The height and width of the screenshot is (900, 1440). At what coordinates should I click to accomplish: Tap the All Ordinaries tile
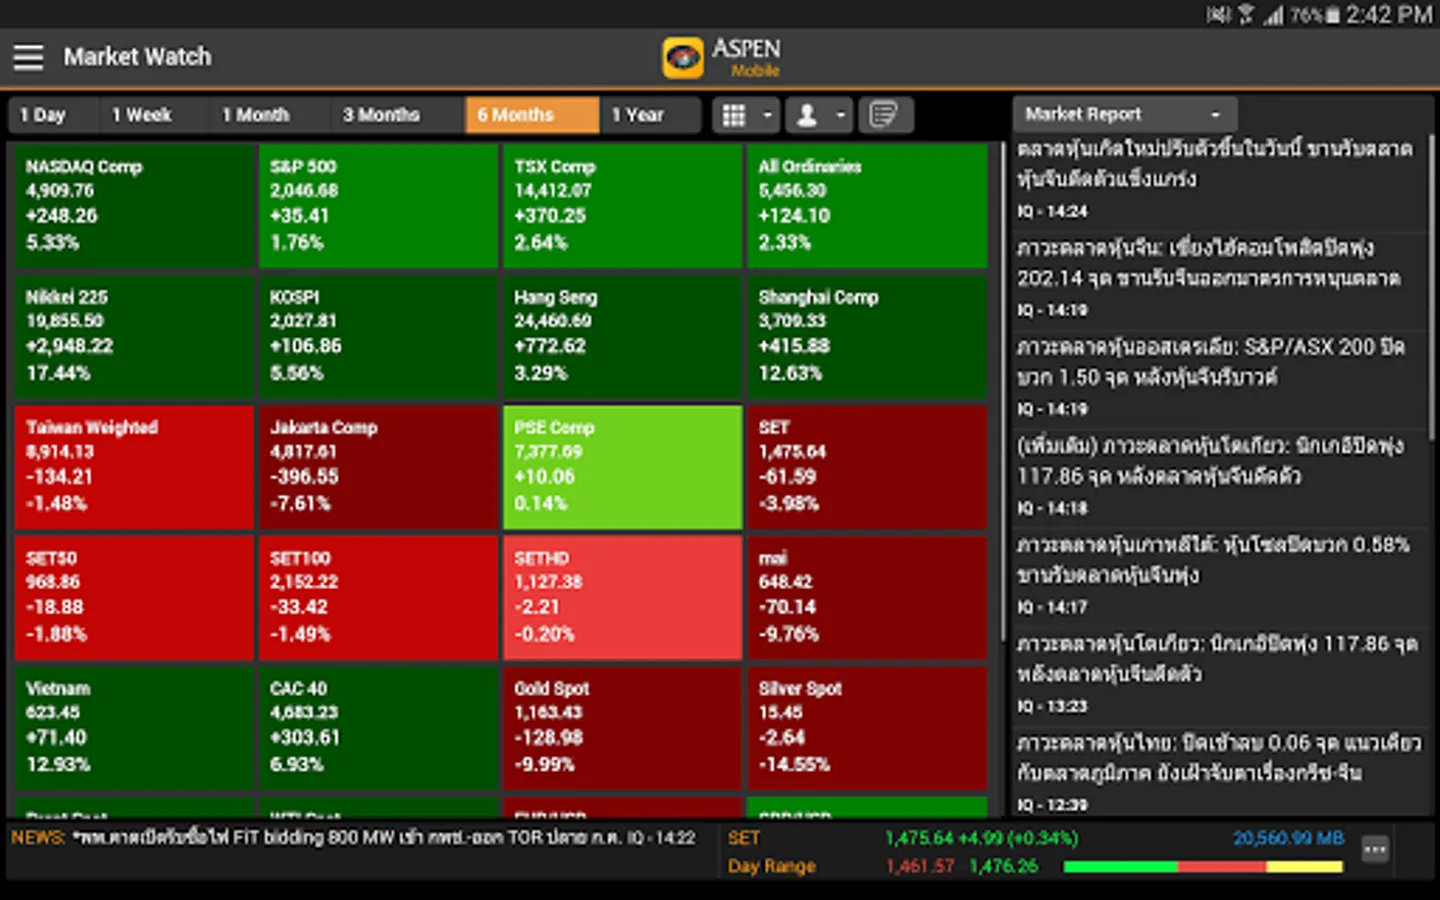pyautogui.click(x=867, y=206)
